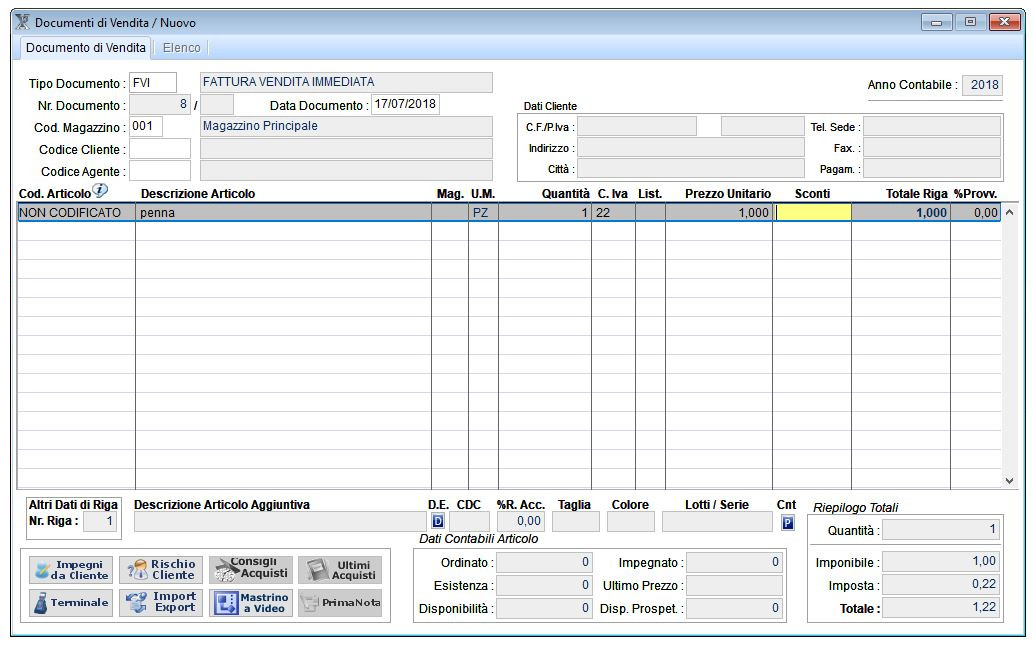The image size is (1034, 647).
Task: Open Rischio Cliente
Action: pos(161,570)
